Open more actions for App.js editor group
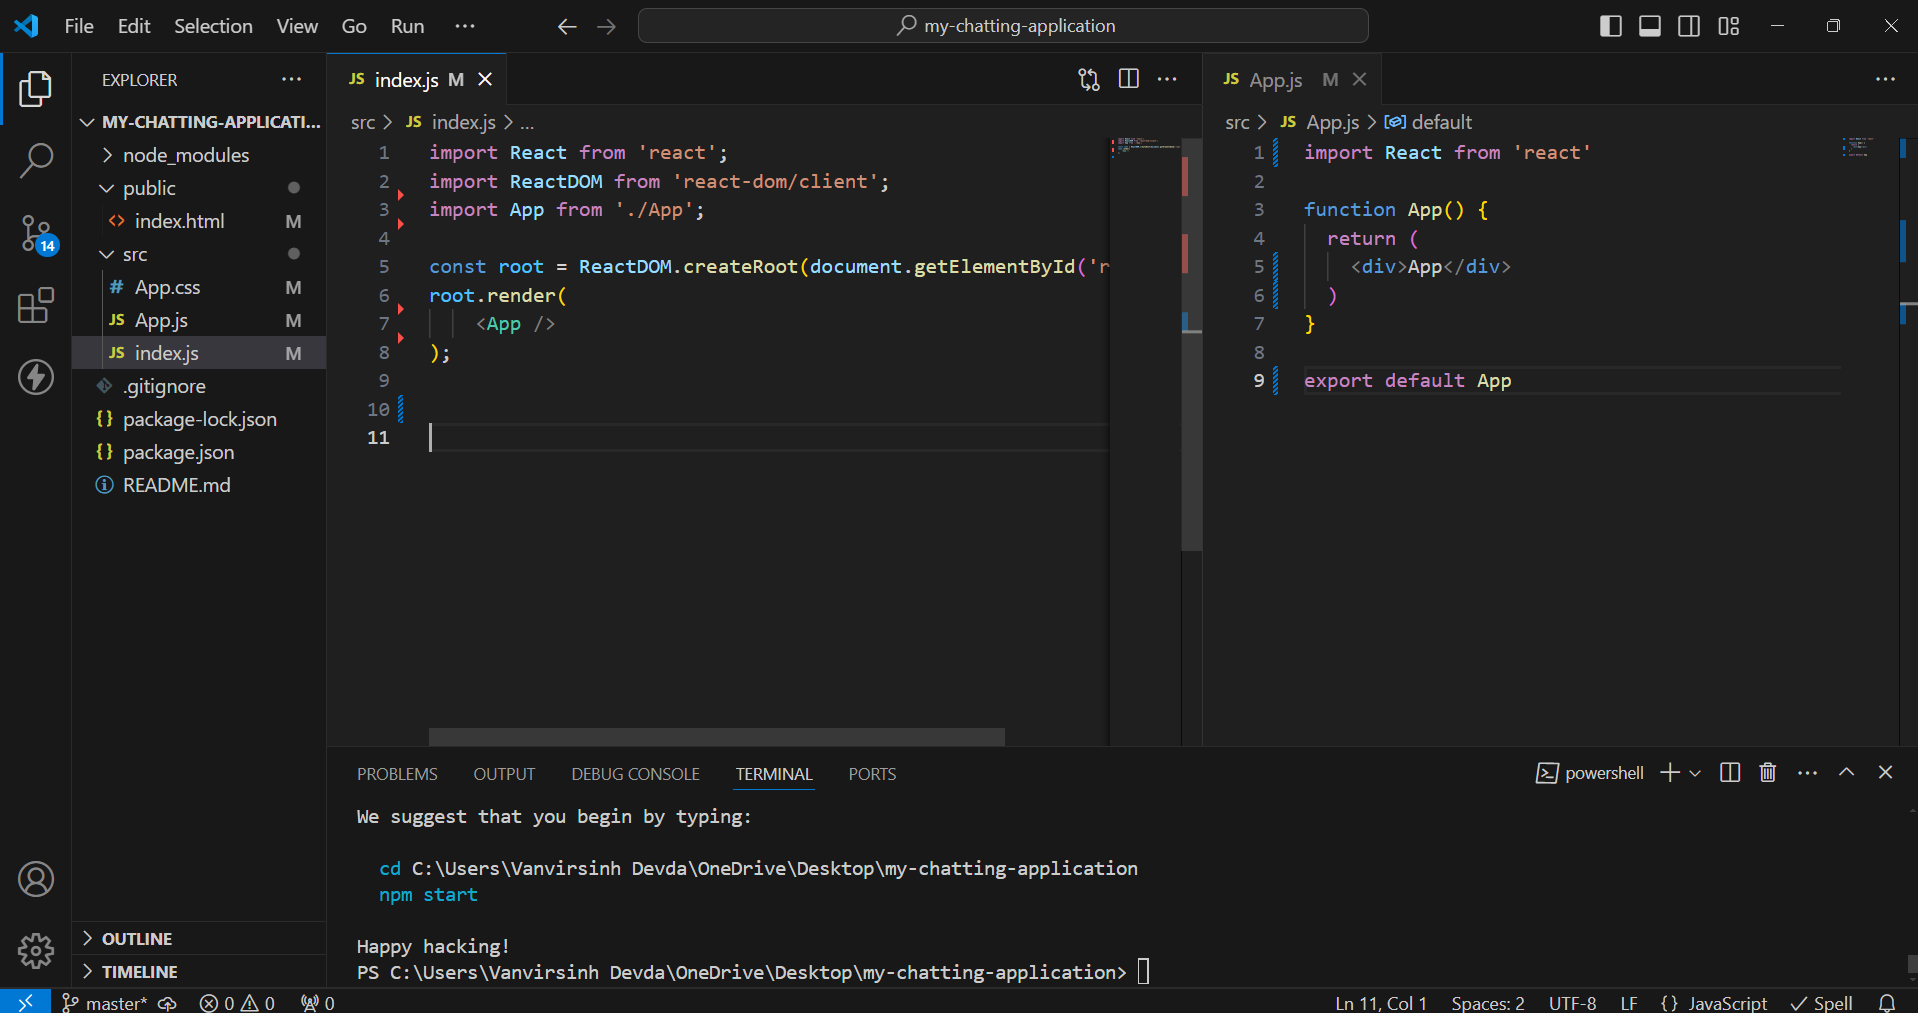 1885,79
